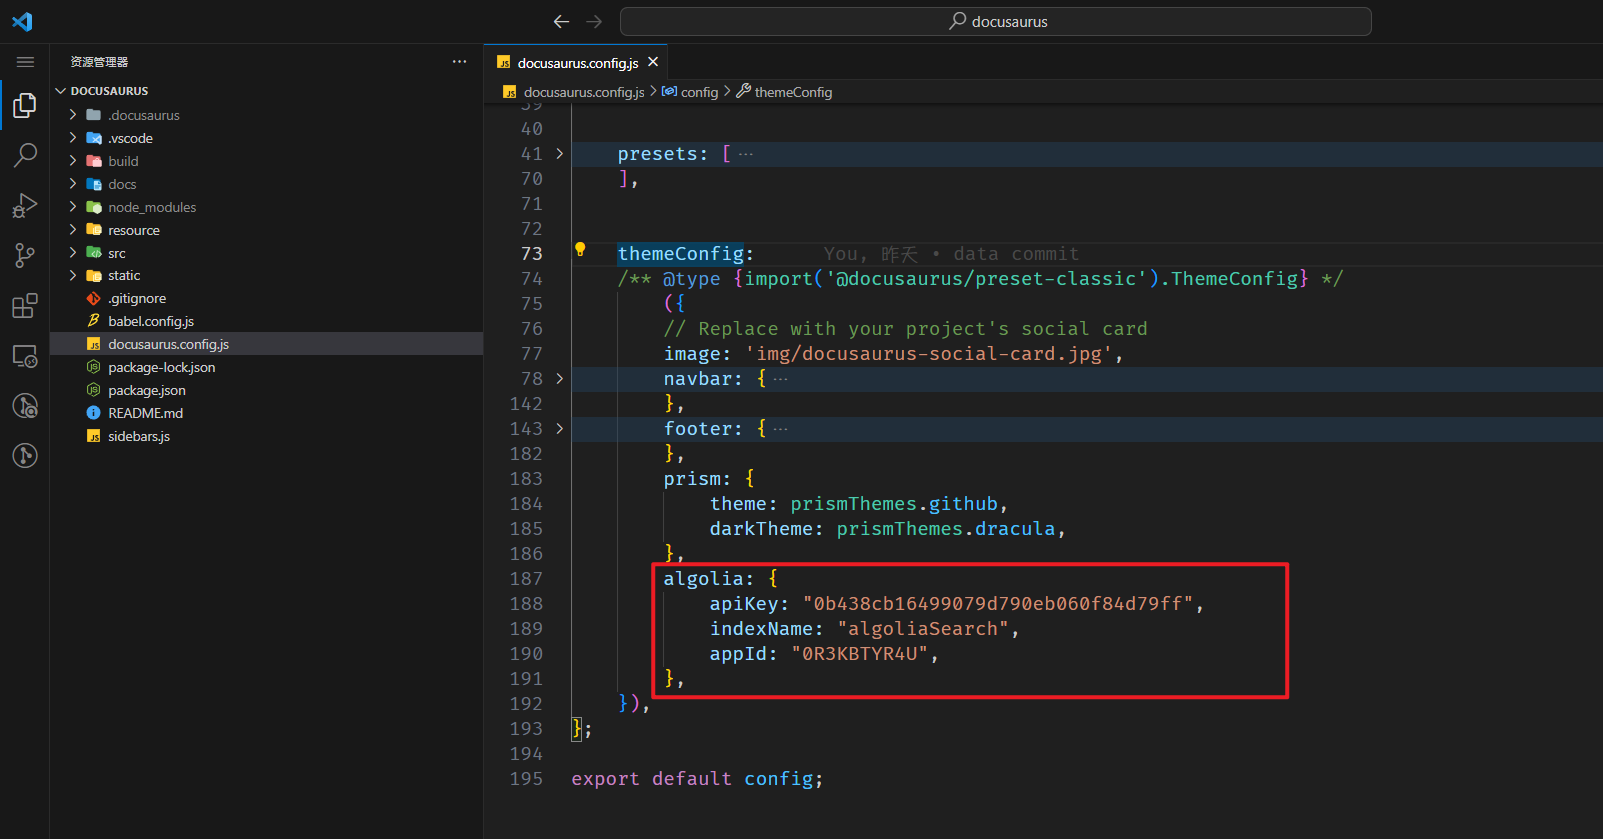Screen dimensions: 1603x839
Task: Open the explorer panel more actions menu
Action: coord(459,62)
